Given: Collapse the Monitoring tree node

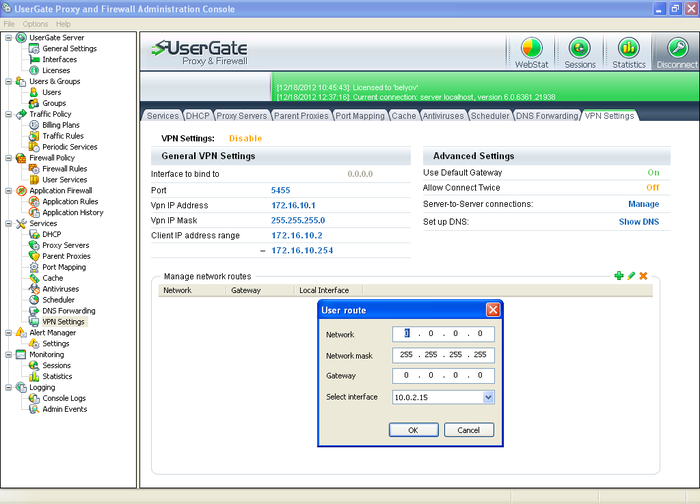Looking at the screenshot, I should tap(8, 355).
